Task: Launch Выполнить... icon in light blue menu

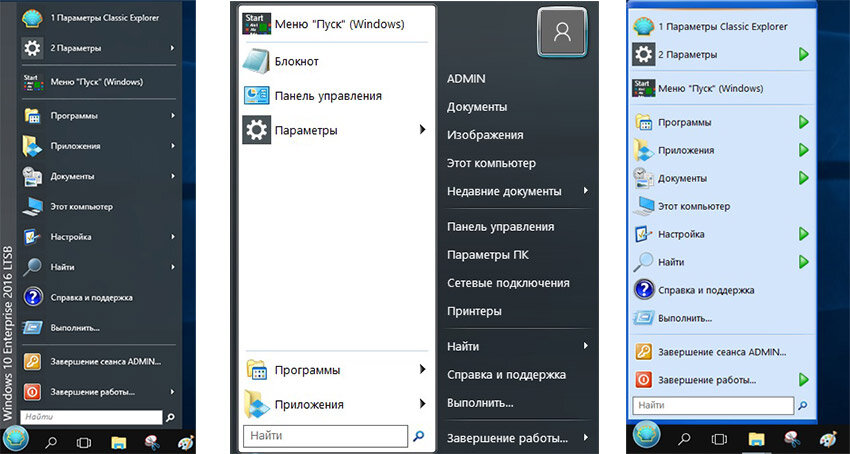Action: (x=644, y=318)
